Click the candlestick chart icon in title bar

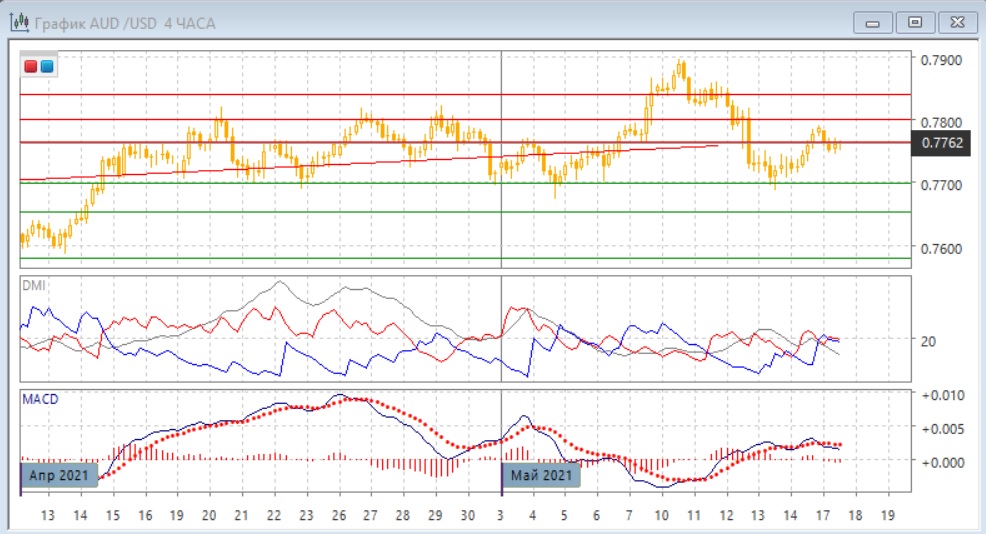click(x=19, y=22)
